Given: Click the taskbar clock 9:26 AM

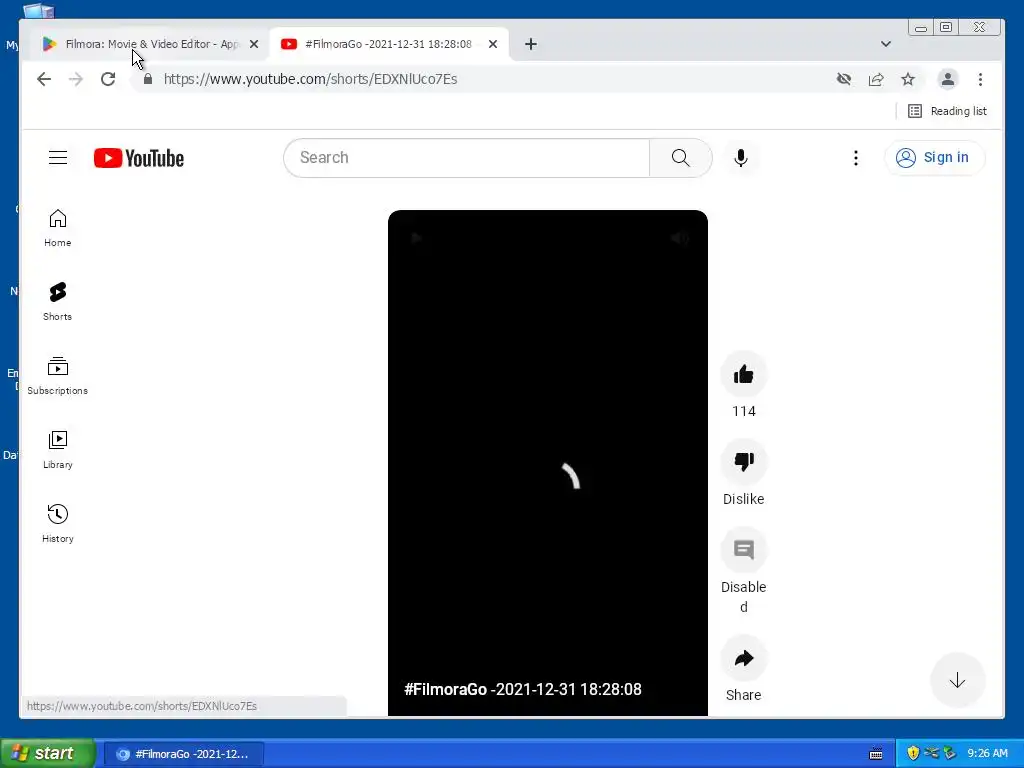Looking at the screenshot, I should coord(987,753).
